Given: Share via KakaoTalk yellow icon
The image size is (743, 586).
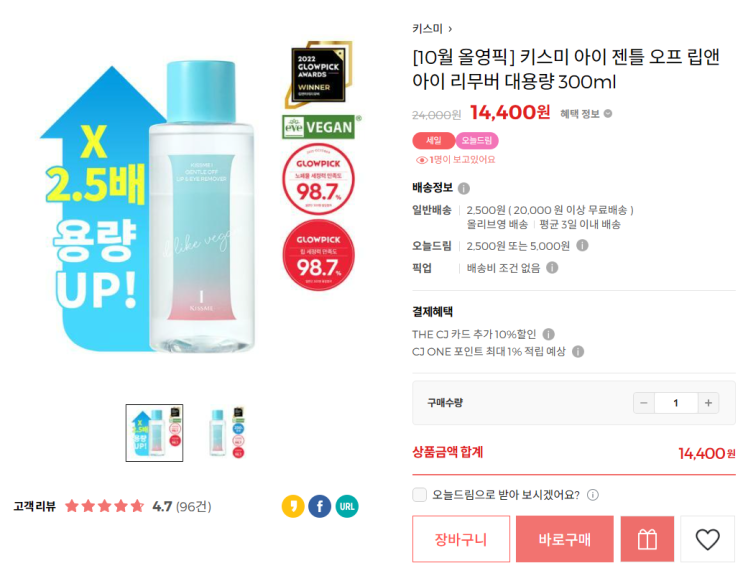Looking at the screenshot, I should (293, 506).
